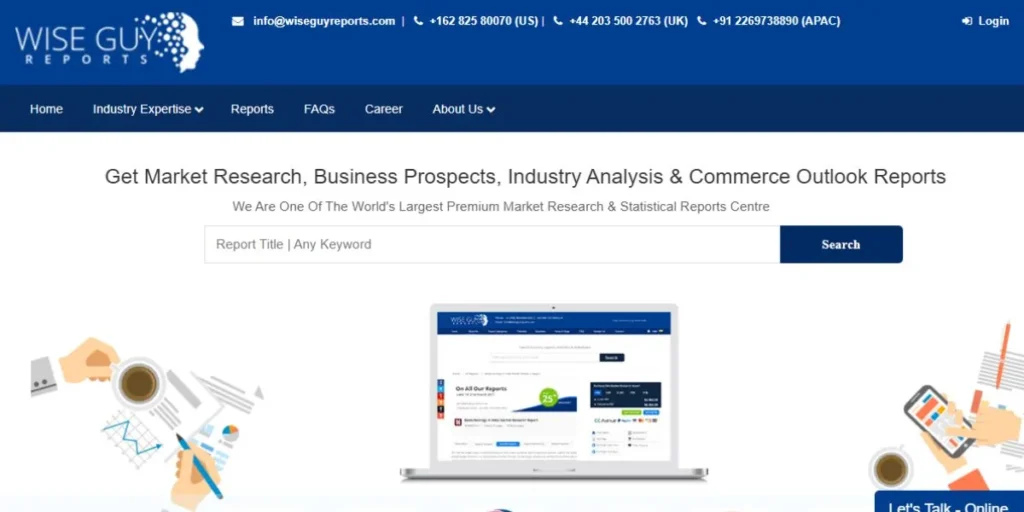Expand the Industry Expertise dropdown menu
This screenshot has height=512, width=1024.
click(148, 109)
